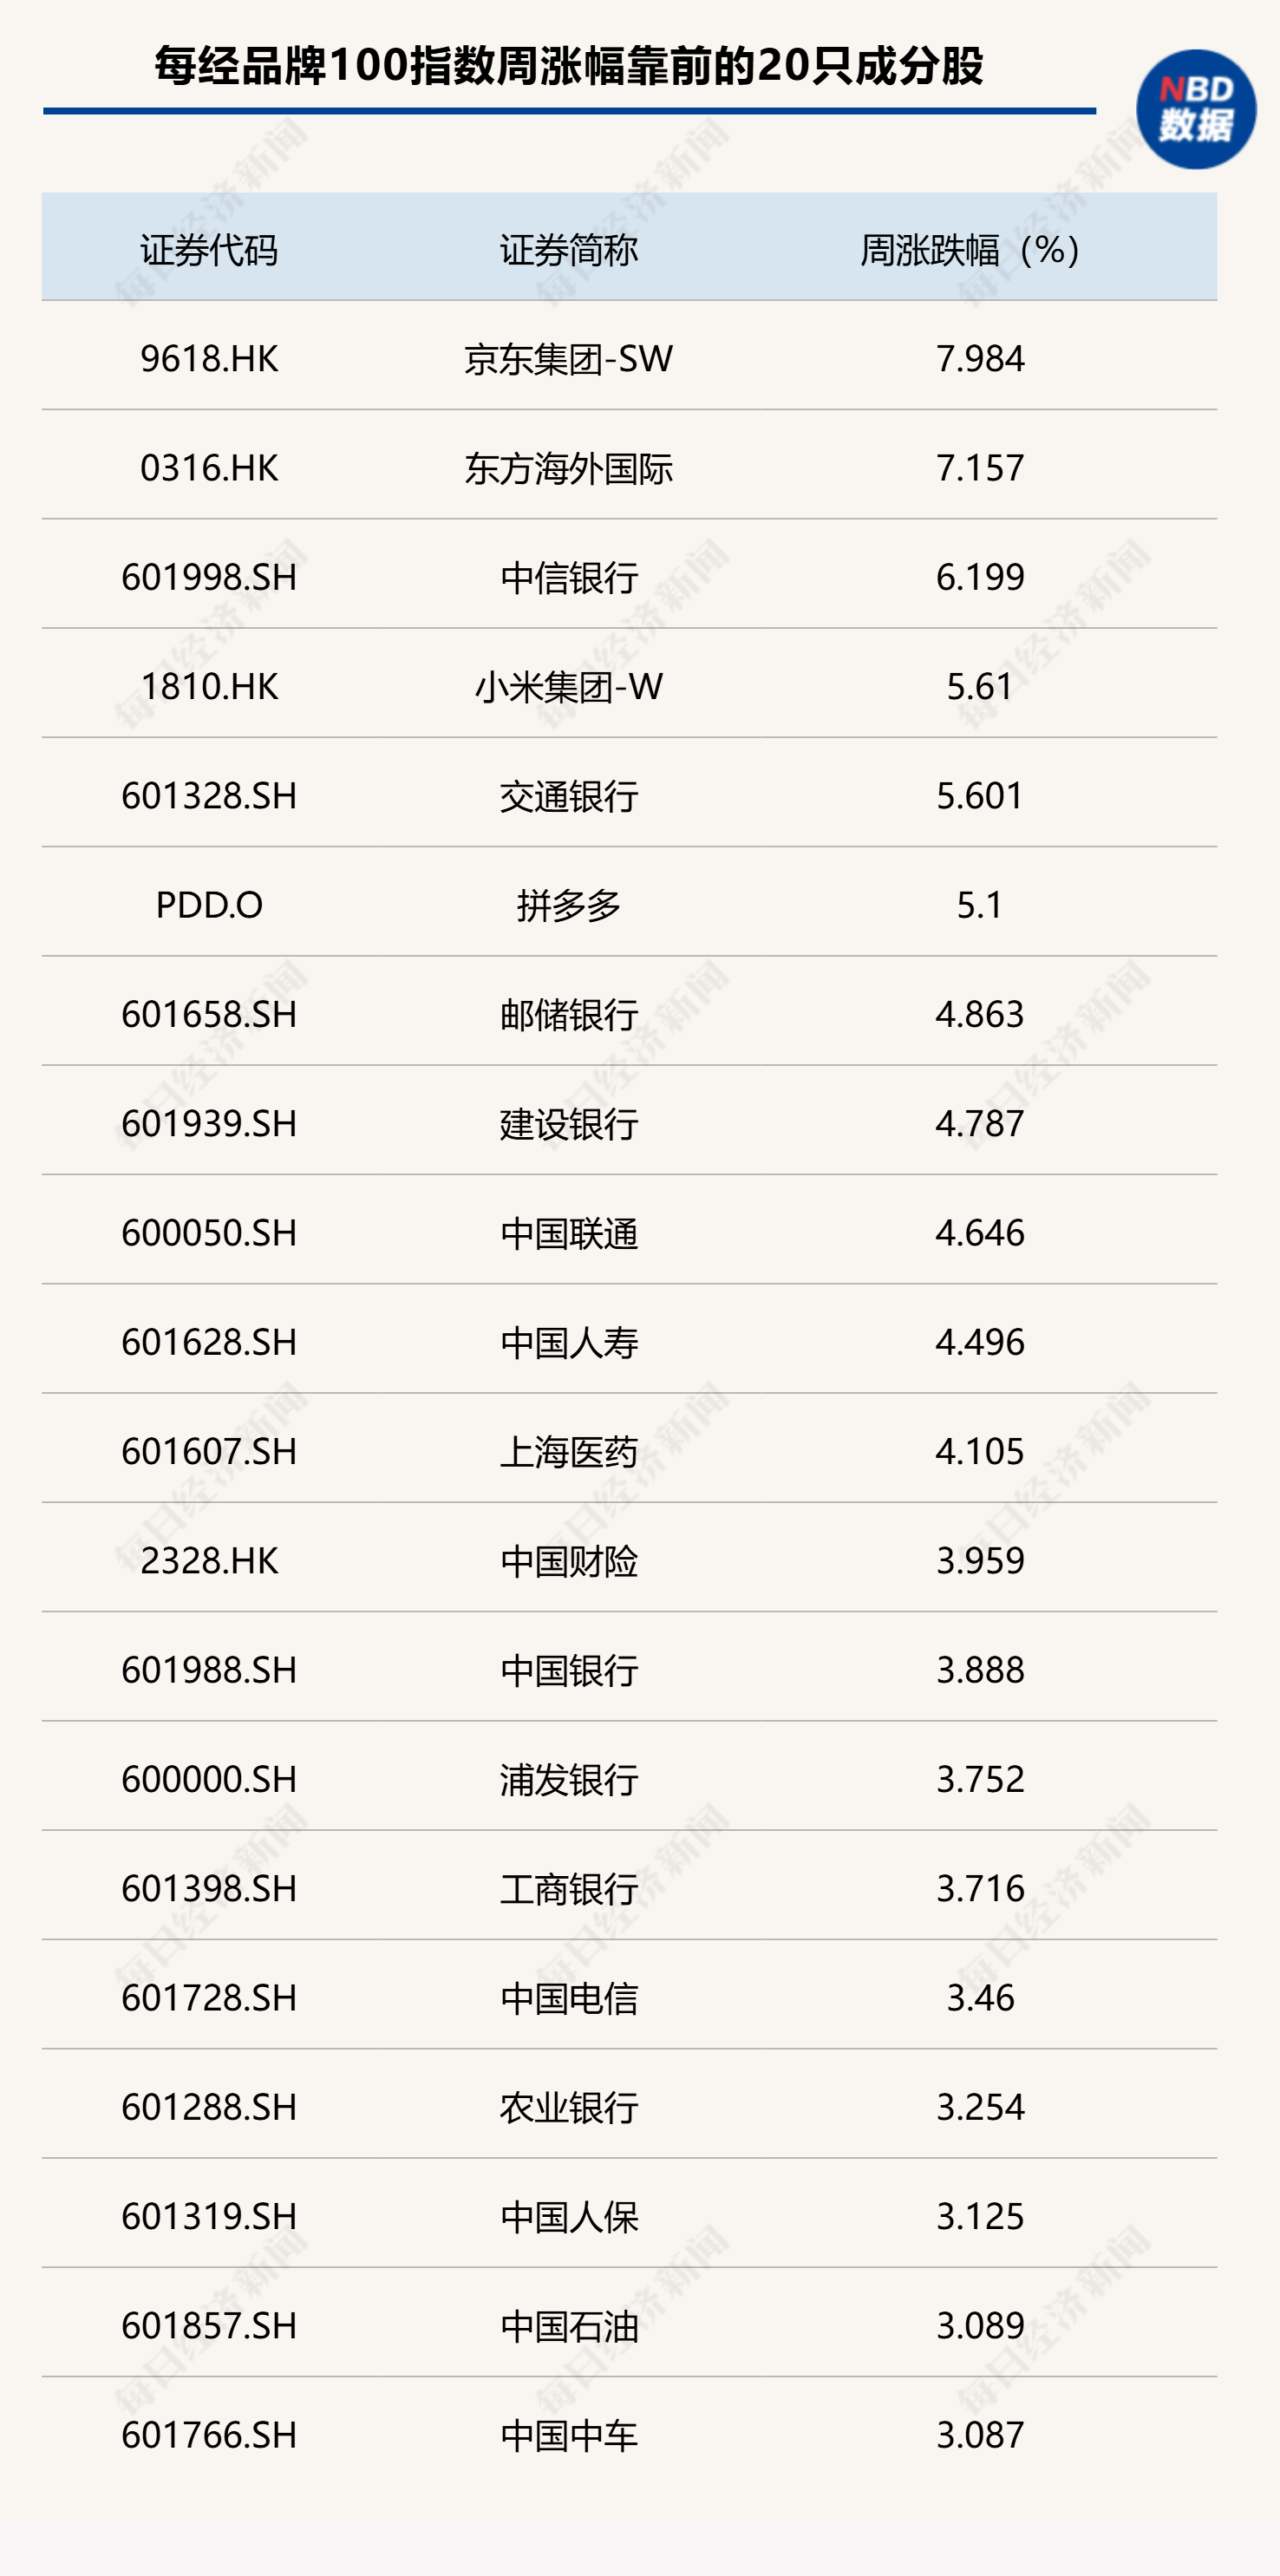Click the 证券代码 column header
The width and height of the screenshot is (1280, 2576).
(209, 250)
